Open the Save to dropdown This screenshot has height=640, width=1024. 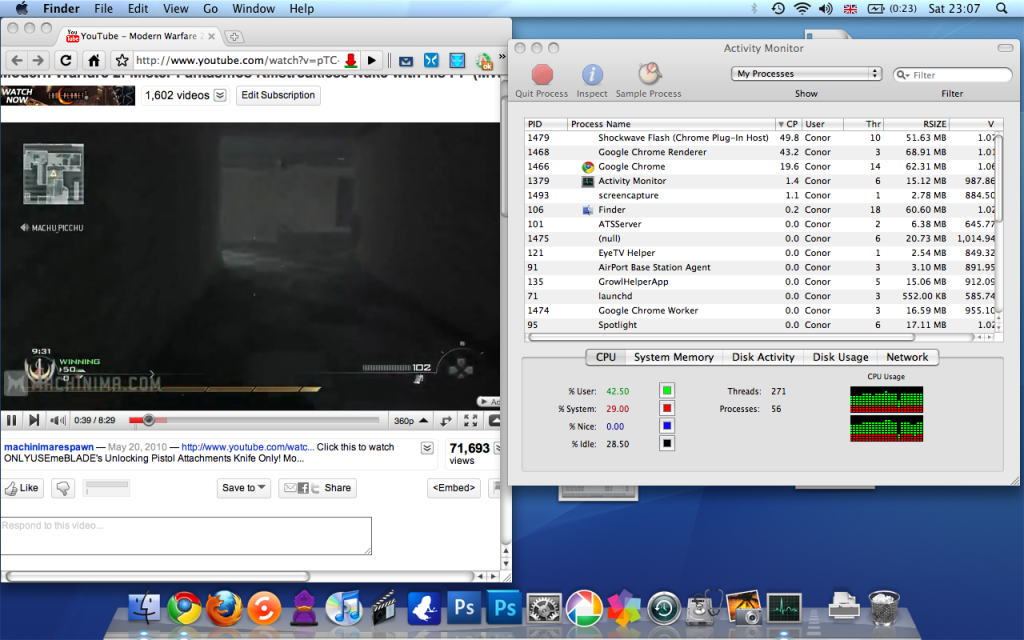[244, 488]
